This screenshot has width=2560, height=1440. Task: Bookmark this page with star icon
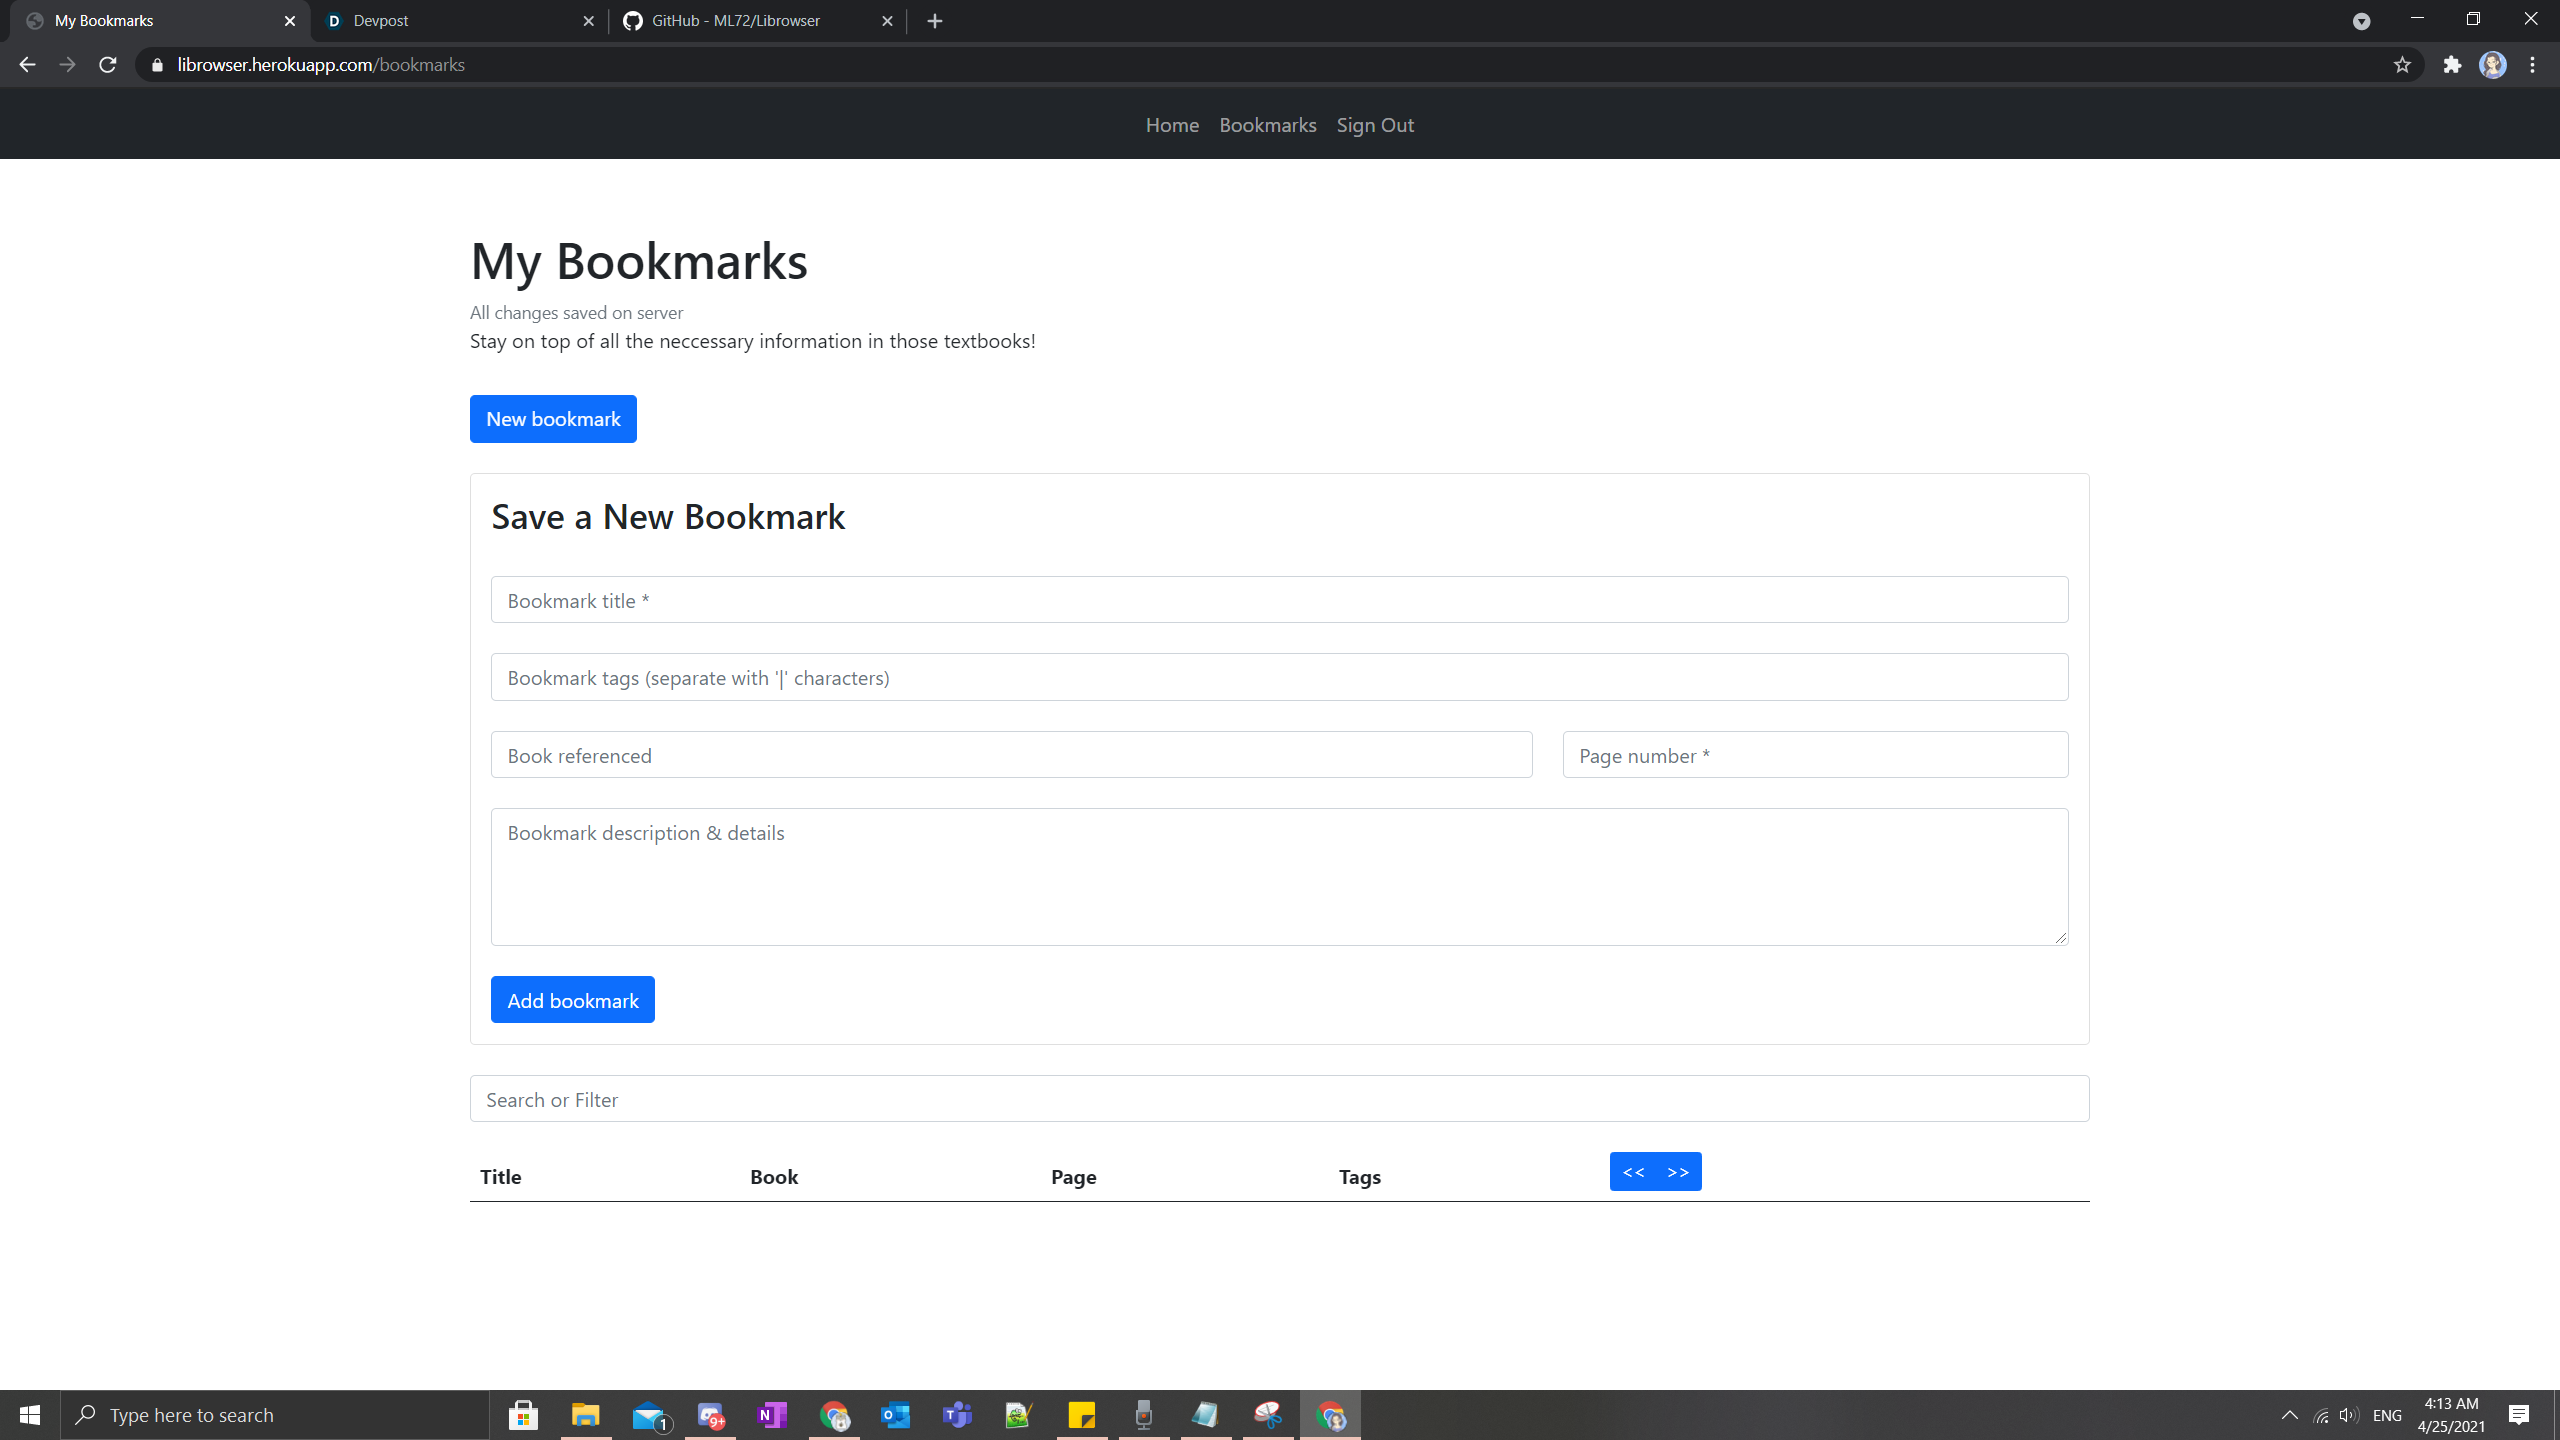pos(2402,65)
